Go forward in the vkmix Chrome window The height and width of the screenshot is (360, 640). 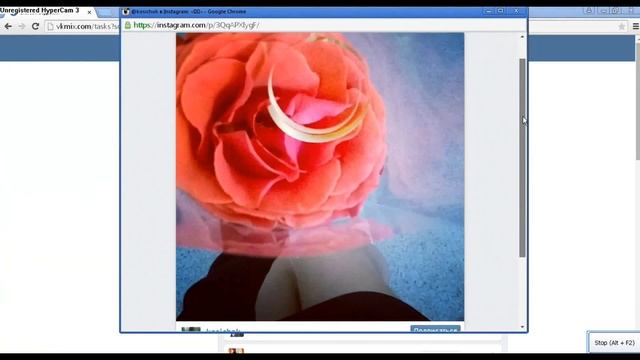[21, 27]
